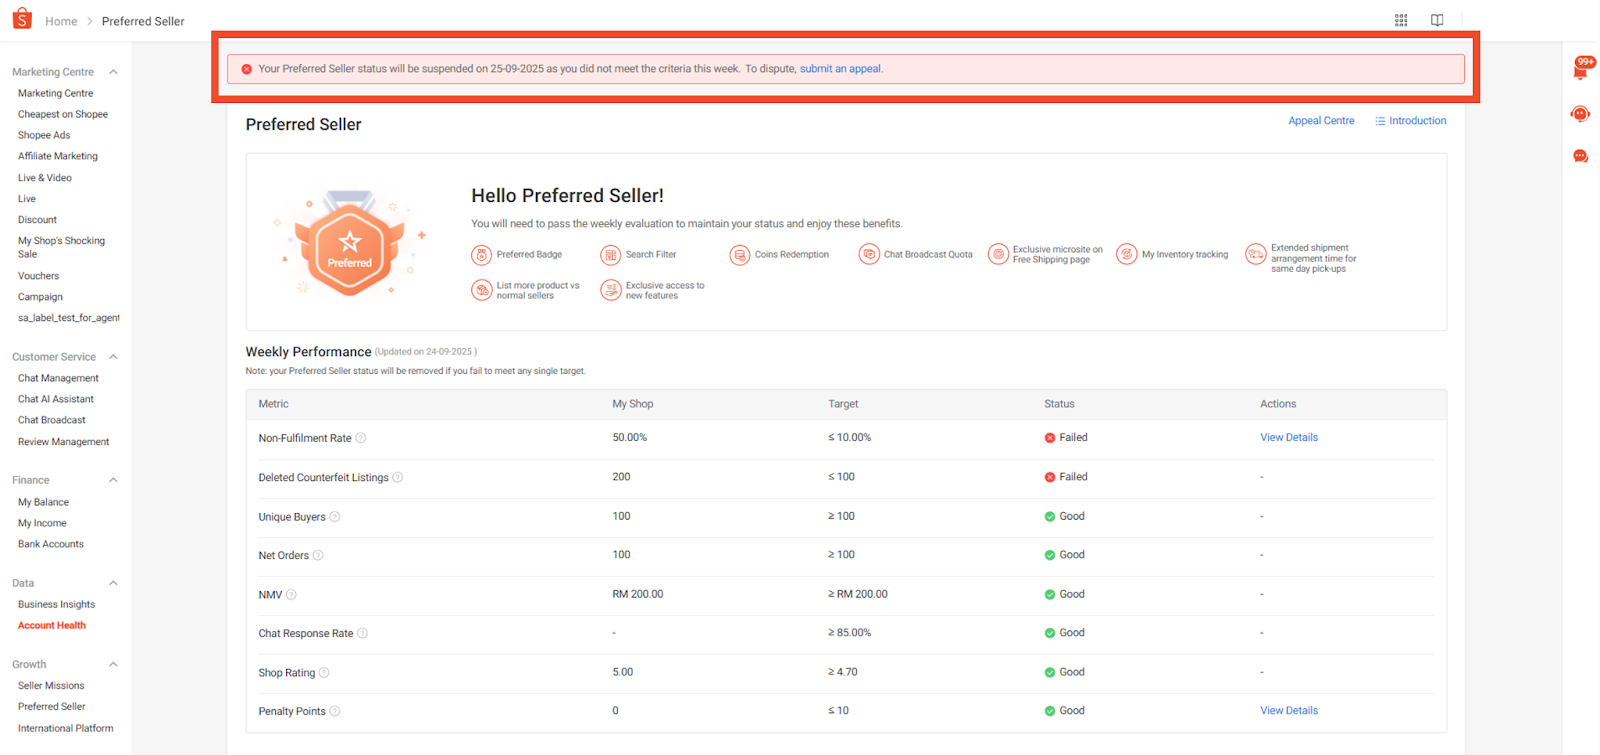Collapse the Marketing Centre section
The image size is (1600, 755).
pyautogui.click(x=113, y=72)
